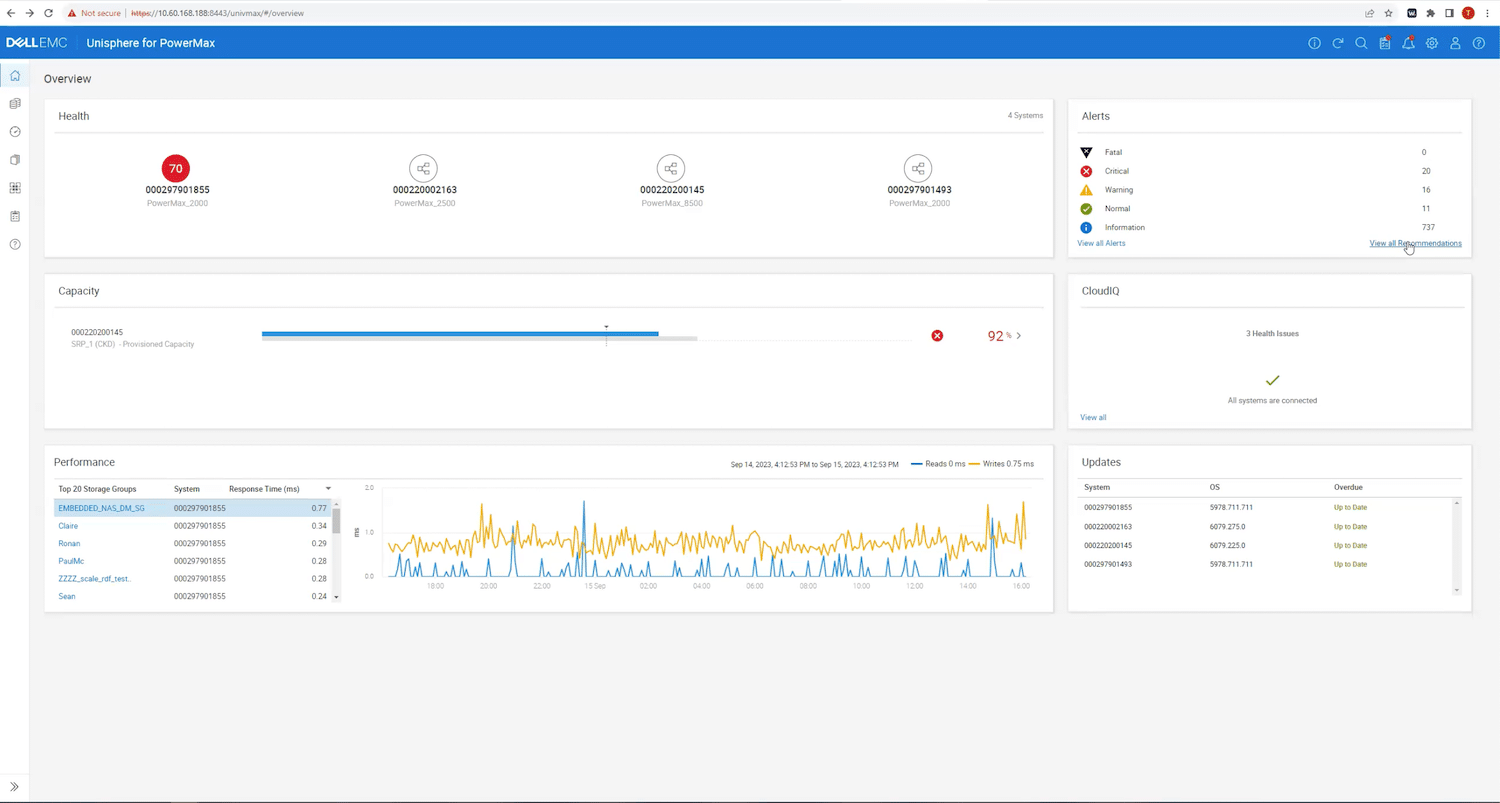Click the Reads 0 ms legend entry
1500x803 pixels.
pos(938,464)
